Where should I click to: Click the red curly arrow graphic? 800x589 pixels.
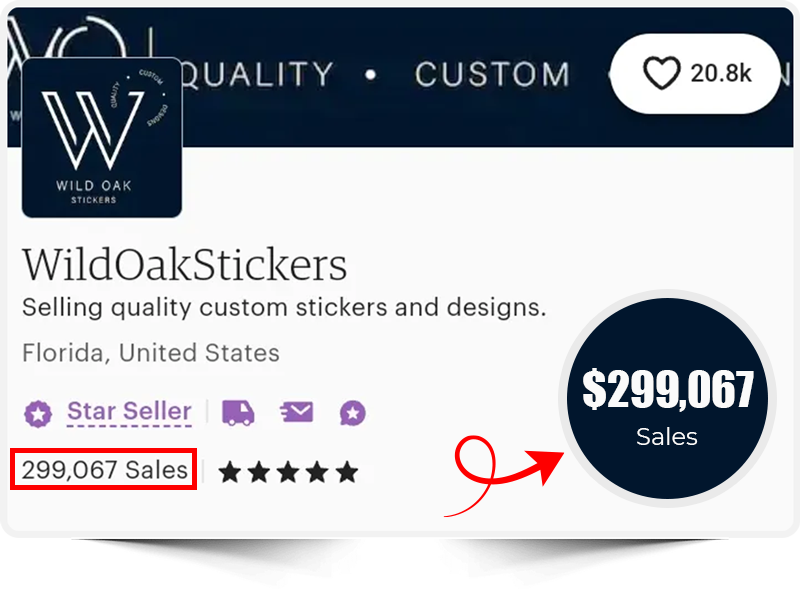[504, 474]
